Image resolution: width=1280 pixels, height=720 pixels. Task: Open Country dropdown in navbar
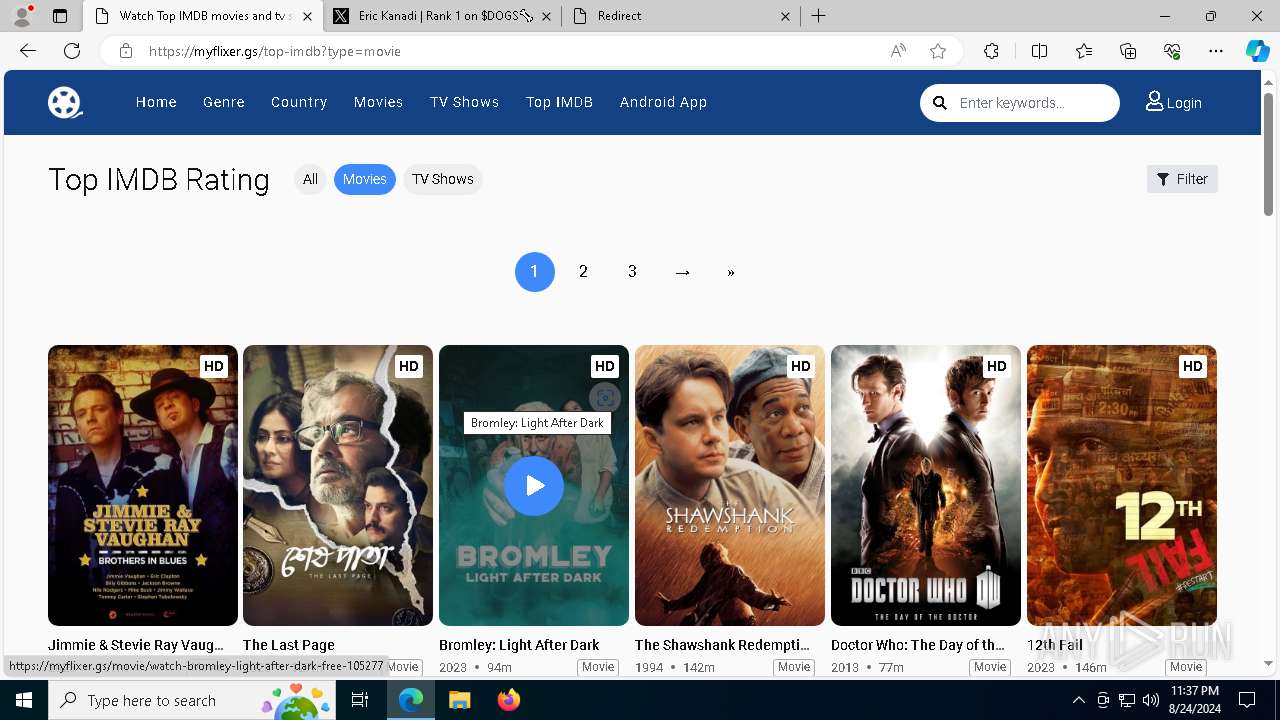299,102
